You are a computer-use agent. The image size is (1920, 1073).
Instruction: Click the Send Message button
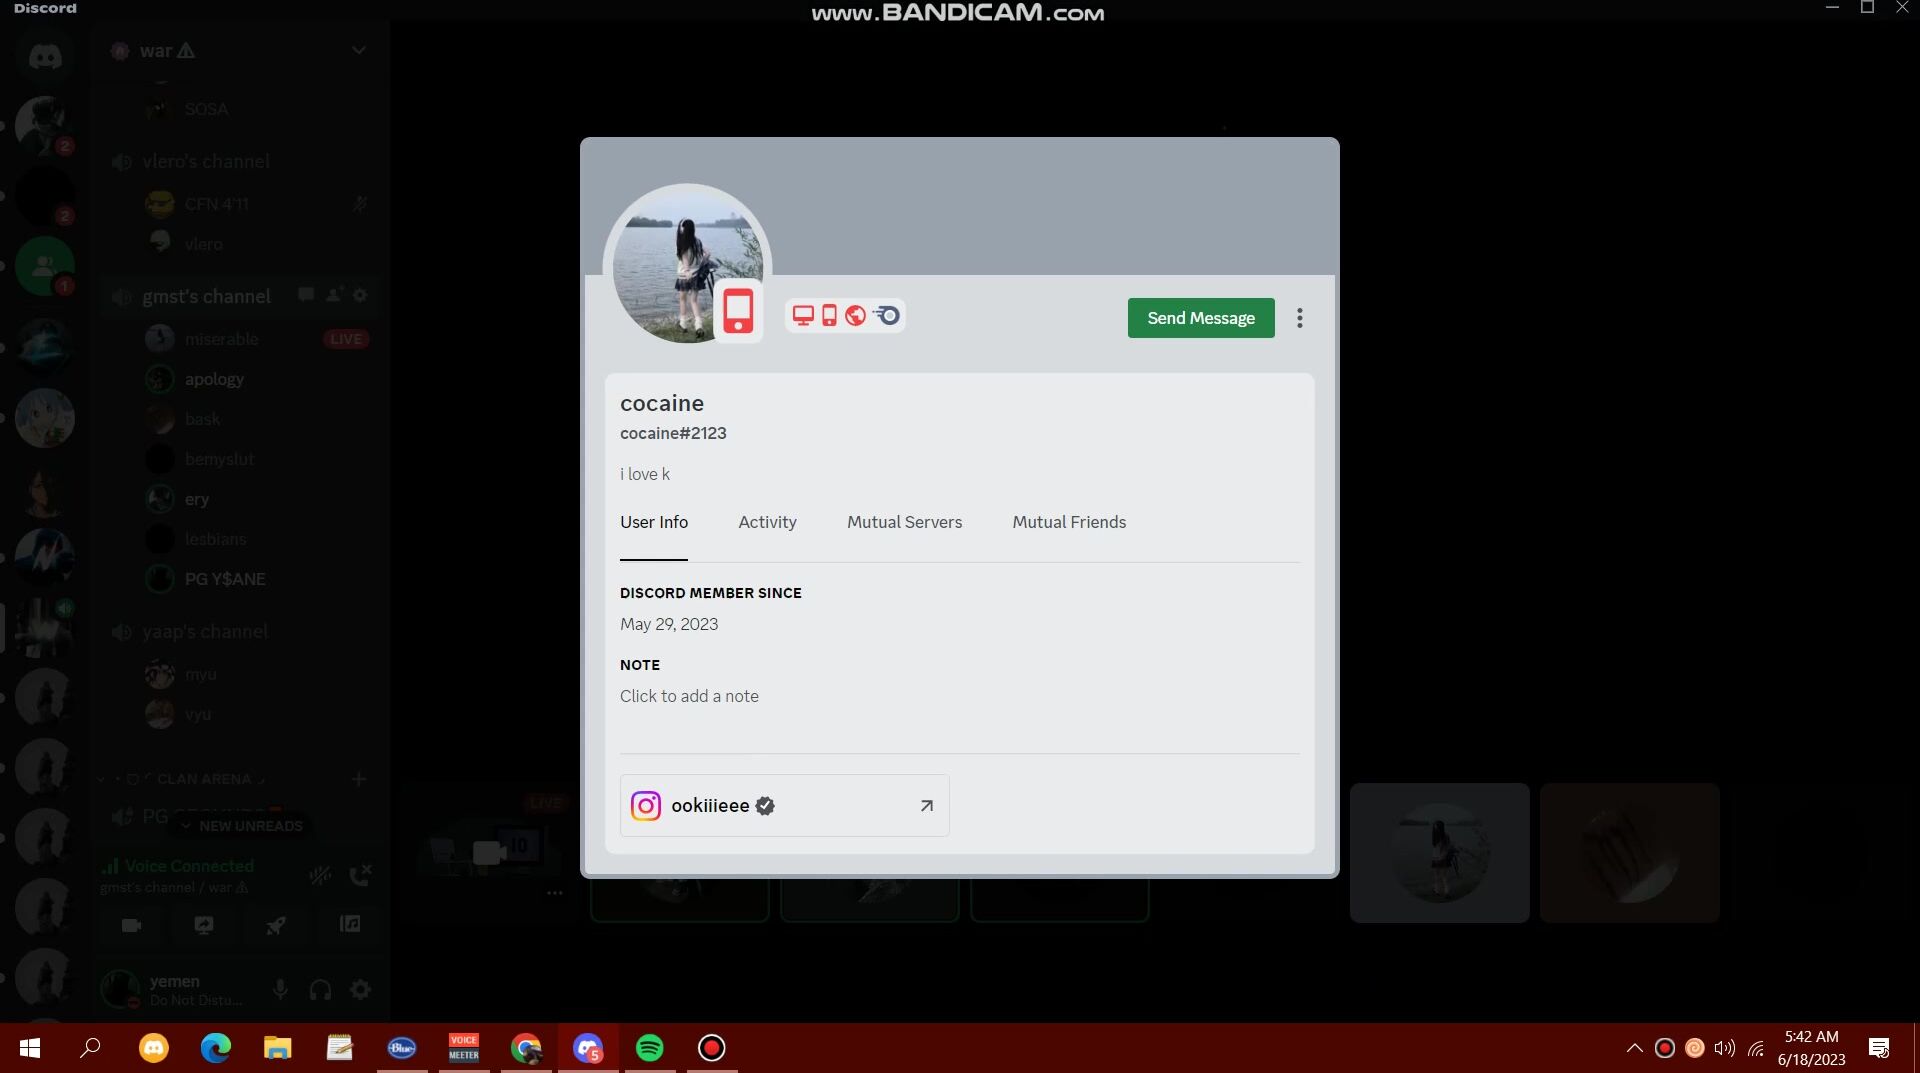tap(1201, 318)
